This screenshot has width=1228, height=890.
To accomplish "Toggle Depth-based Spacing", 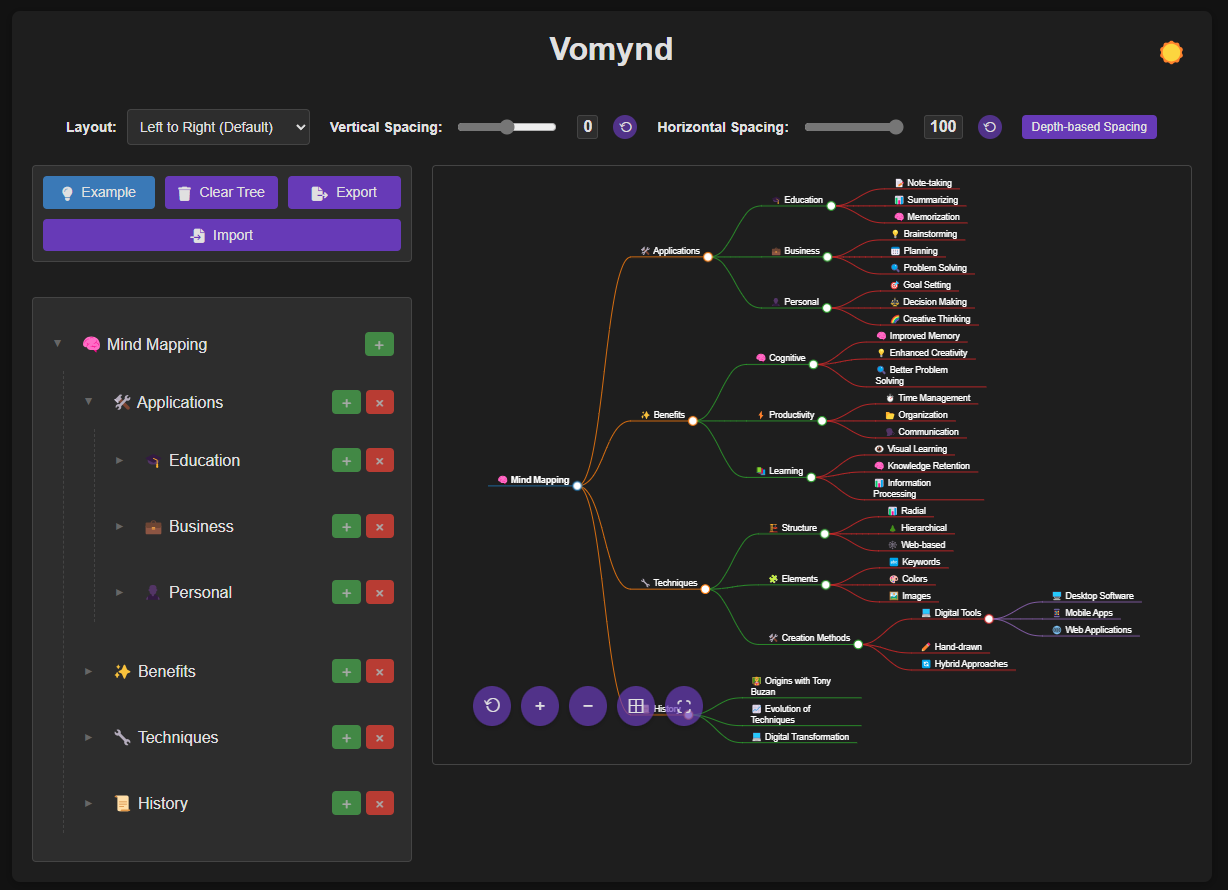I will 1089,127.
